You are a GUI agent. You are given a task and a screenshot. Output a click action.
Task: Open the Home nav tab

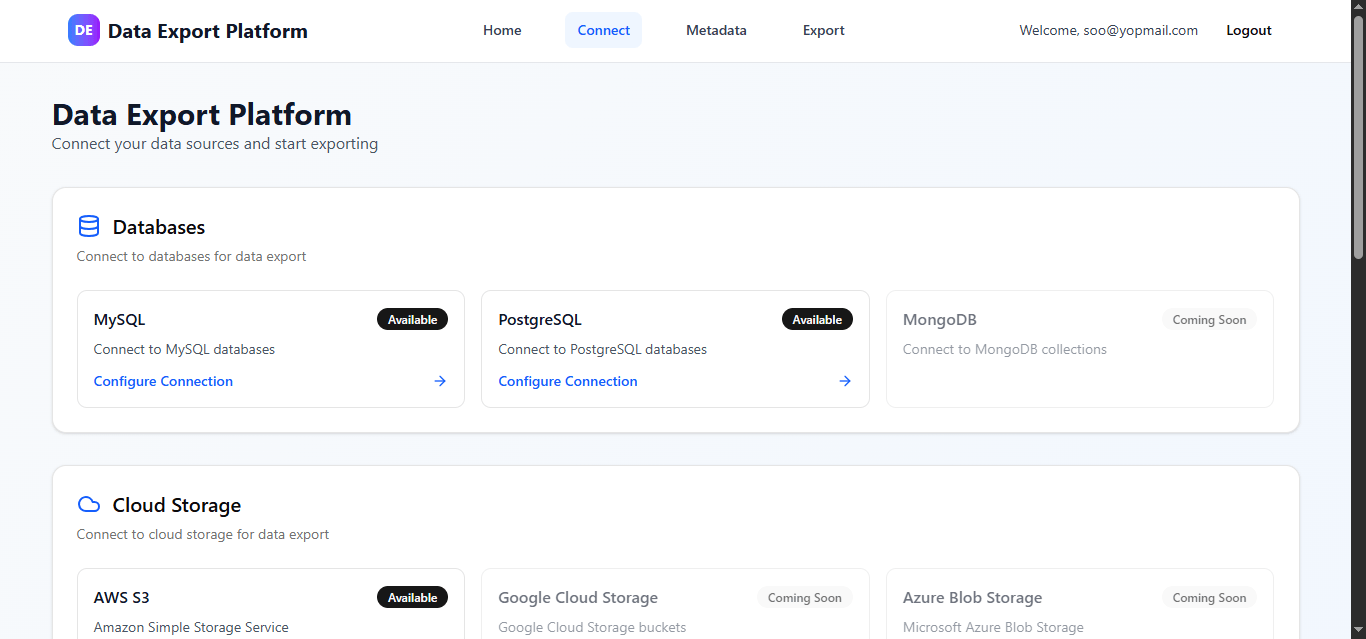[x=502, y=30]
